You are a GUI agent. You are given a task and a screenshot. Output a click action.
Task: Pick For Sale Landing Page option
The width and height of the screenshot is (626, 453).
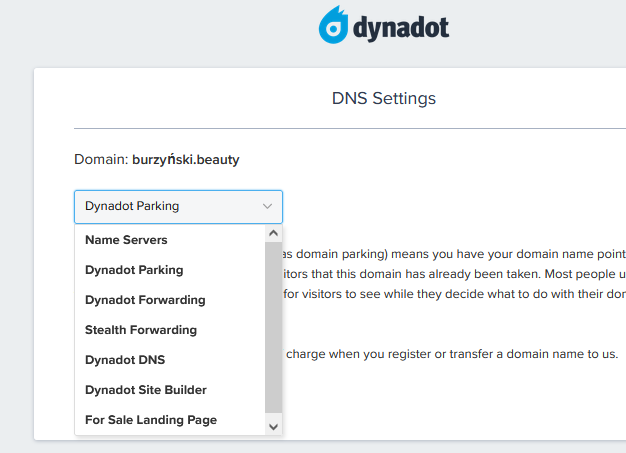click(151, 420)
